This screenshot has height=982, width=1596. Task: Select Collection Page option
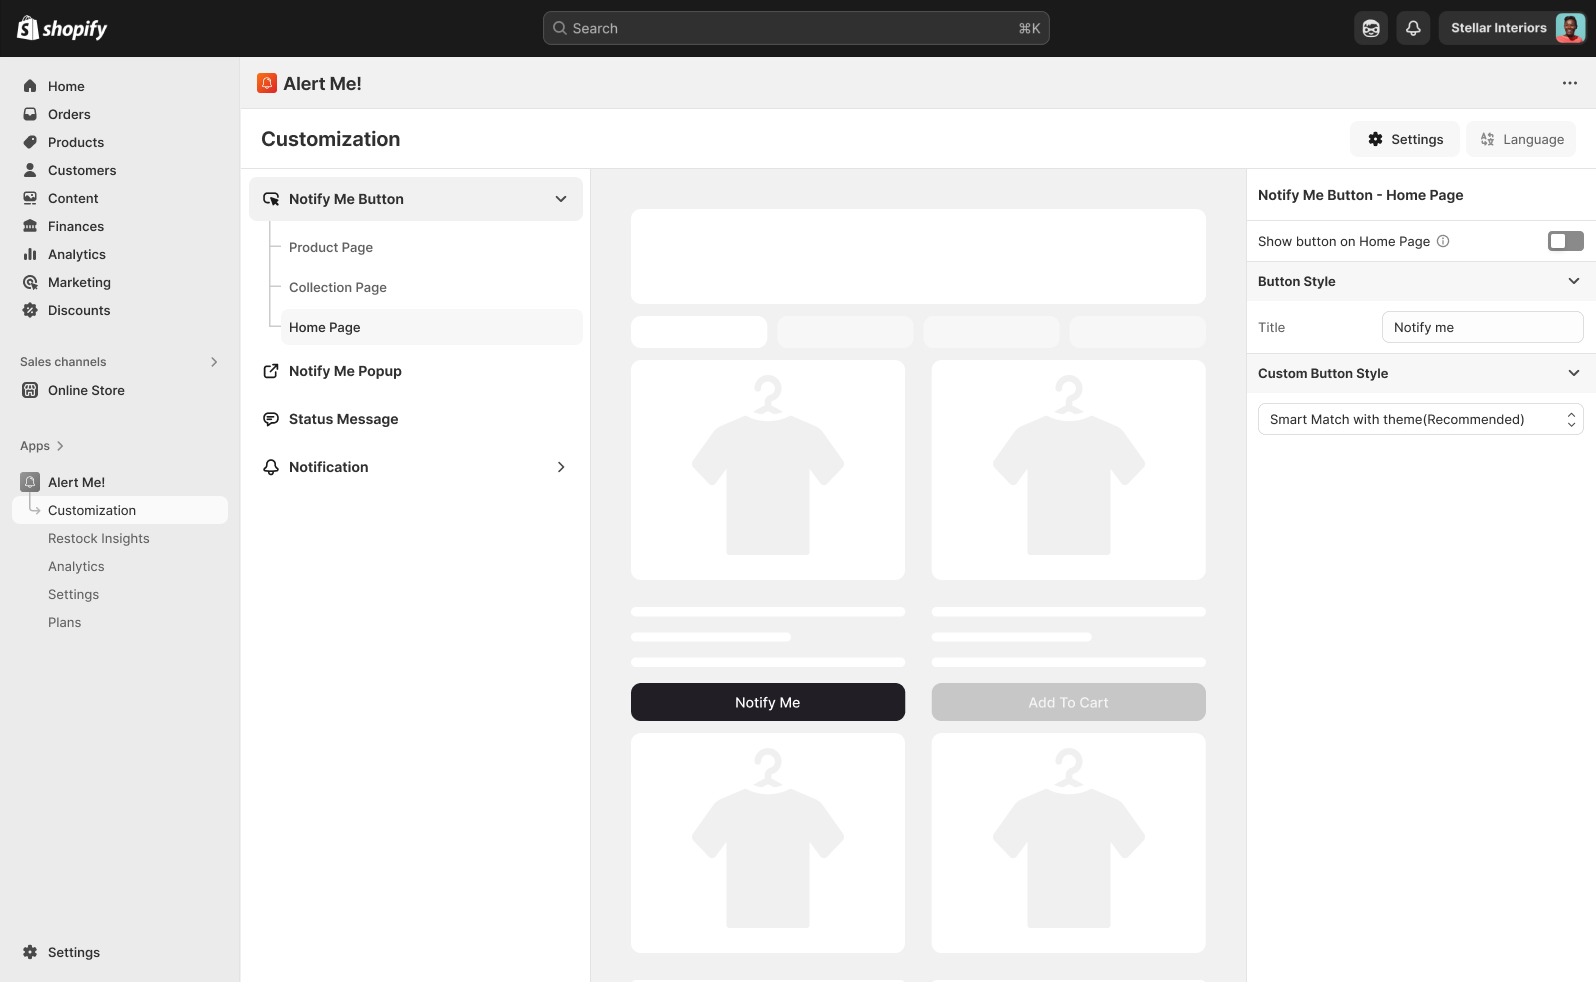(338, 287)
